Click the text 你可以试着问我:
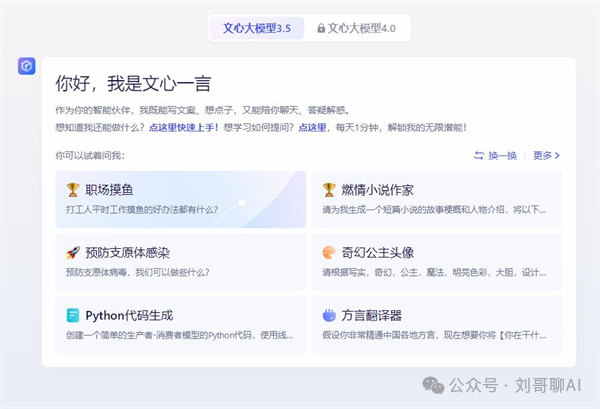 coord(90,155)
